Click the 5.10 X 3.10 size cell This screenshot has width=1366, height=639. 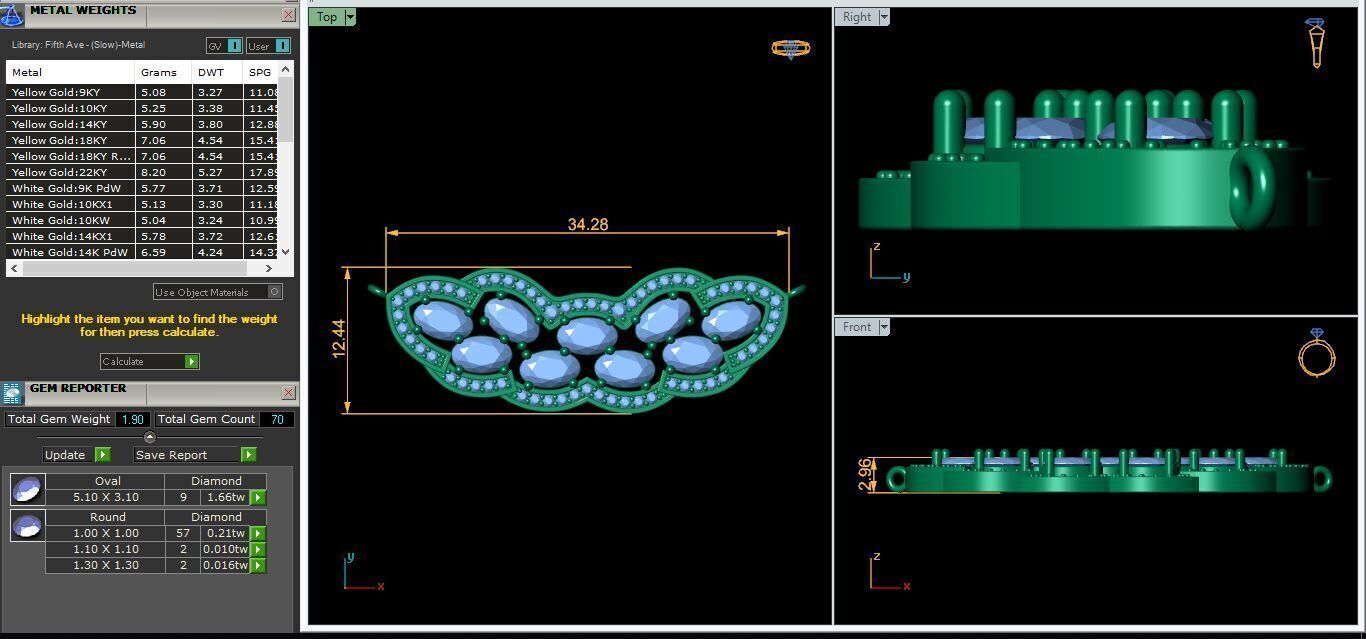(x=105, y=497)
